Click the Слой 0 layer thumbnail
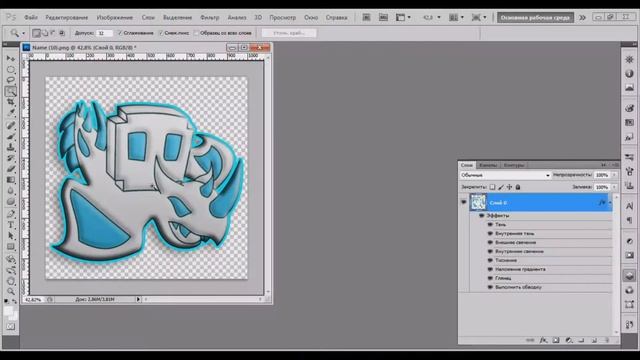This screenshot has width=640, height=360. tap(478, 202)
